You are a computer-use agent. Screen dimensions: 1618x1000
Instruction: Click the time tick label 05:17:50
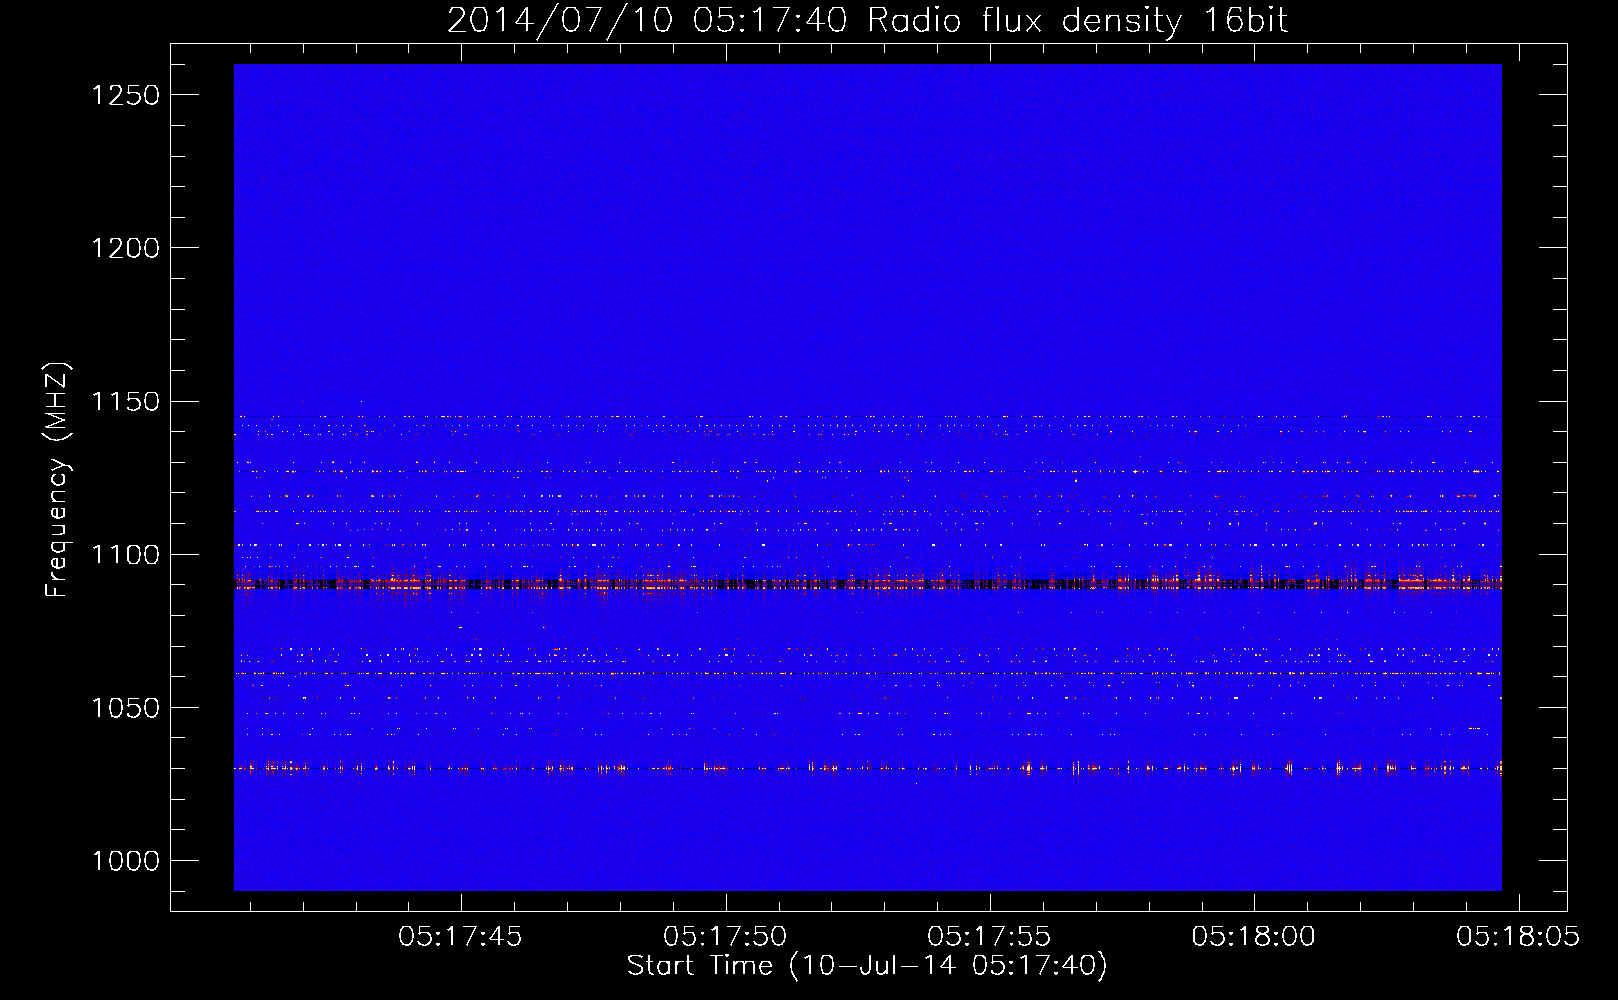coord(725,937)
